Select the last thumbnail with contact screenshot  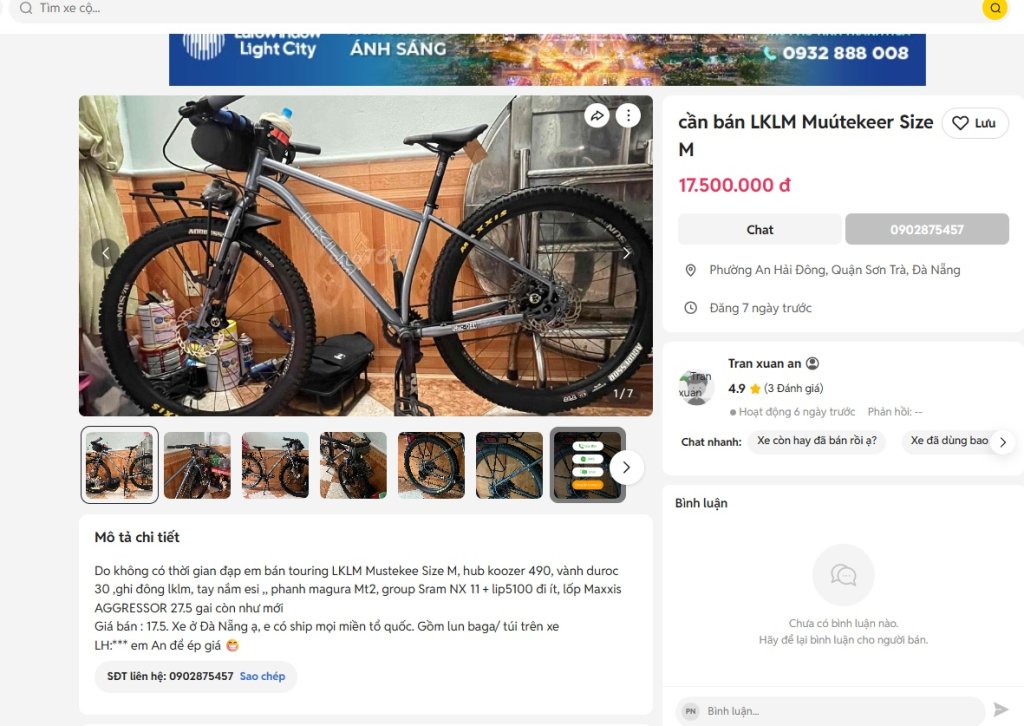[588, 465]
